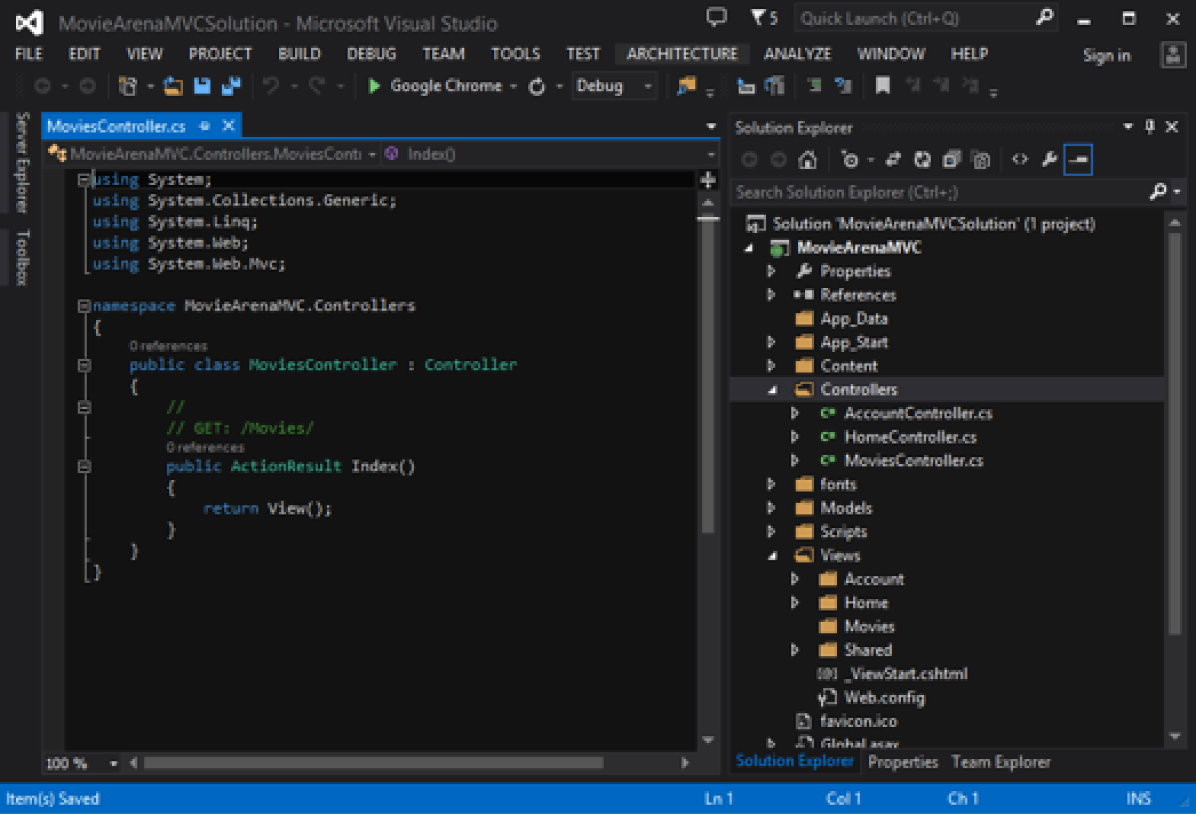Click Refresh in Solution Explorer toolbar
This screenshot has height=816, width=1196.
click(x=922, y=159)
